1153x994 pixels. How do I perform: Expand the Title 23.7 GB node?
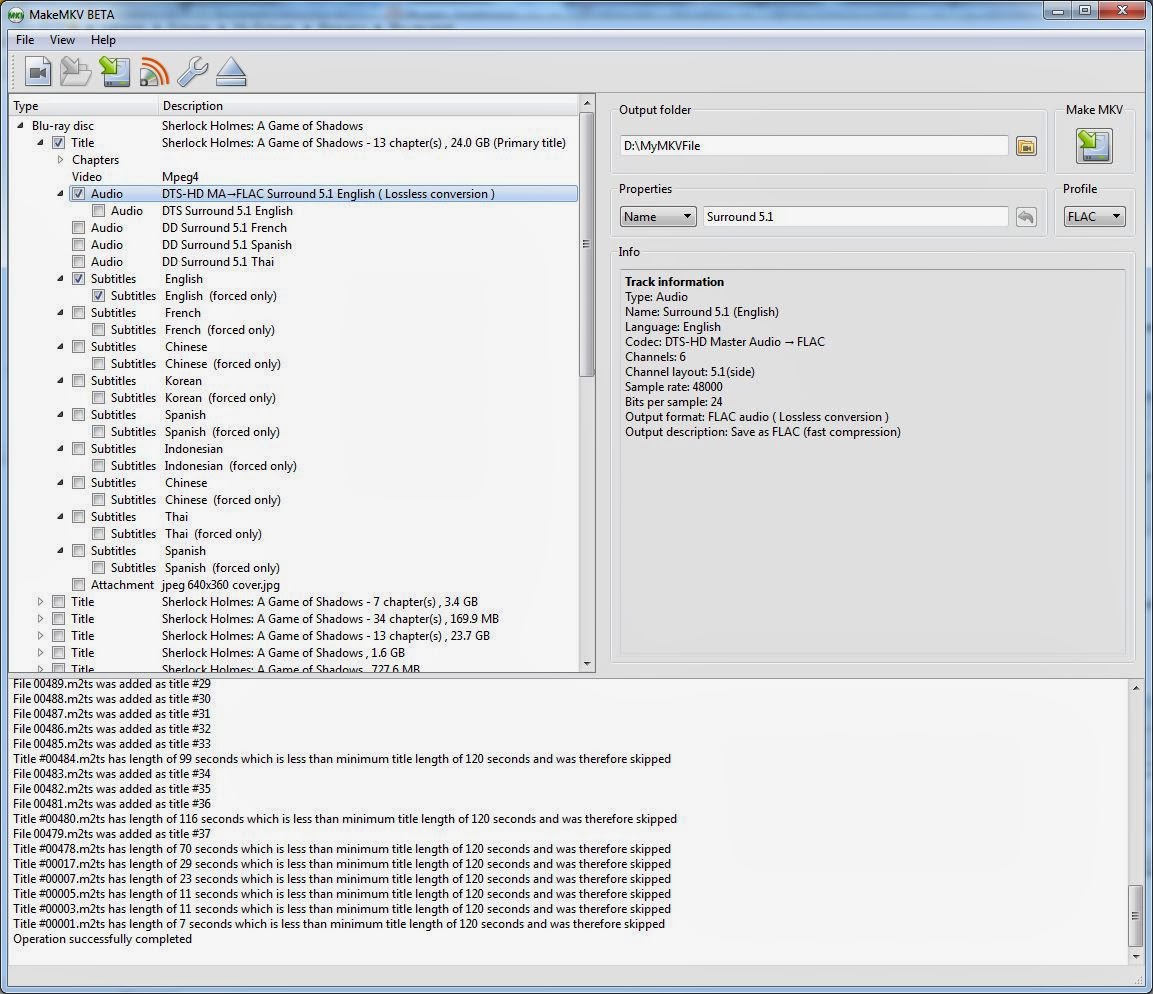(x=40, y=635)
